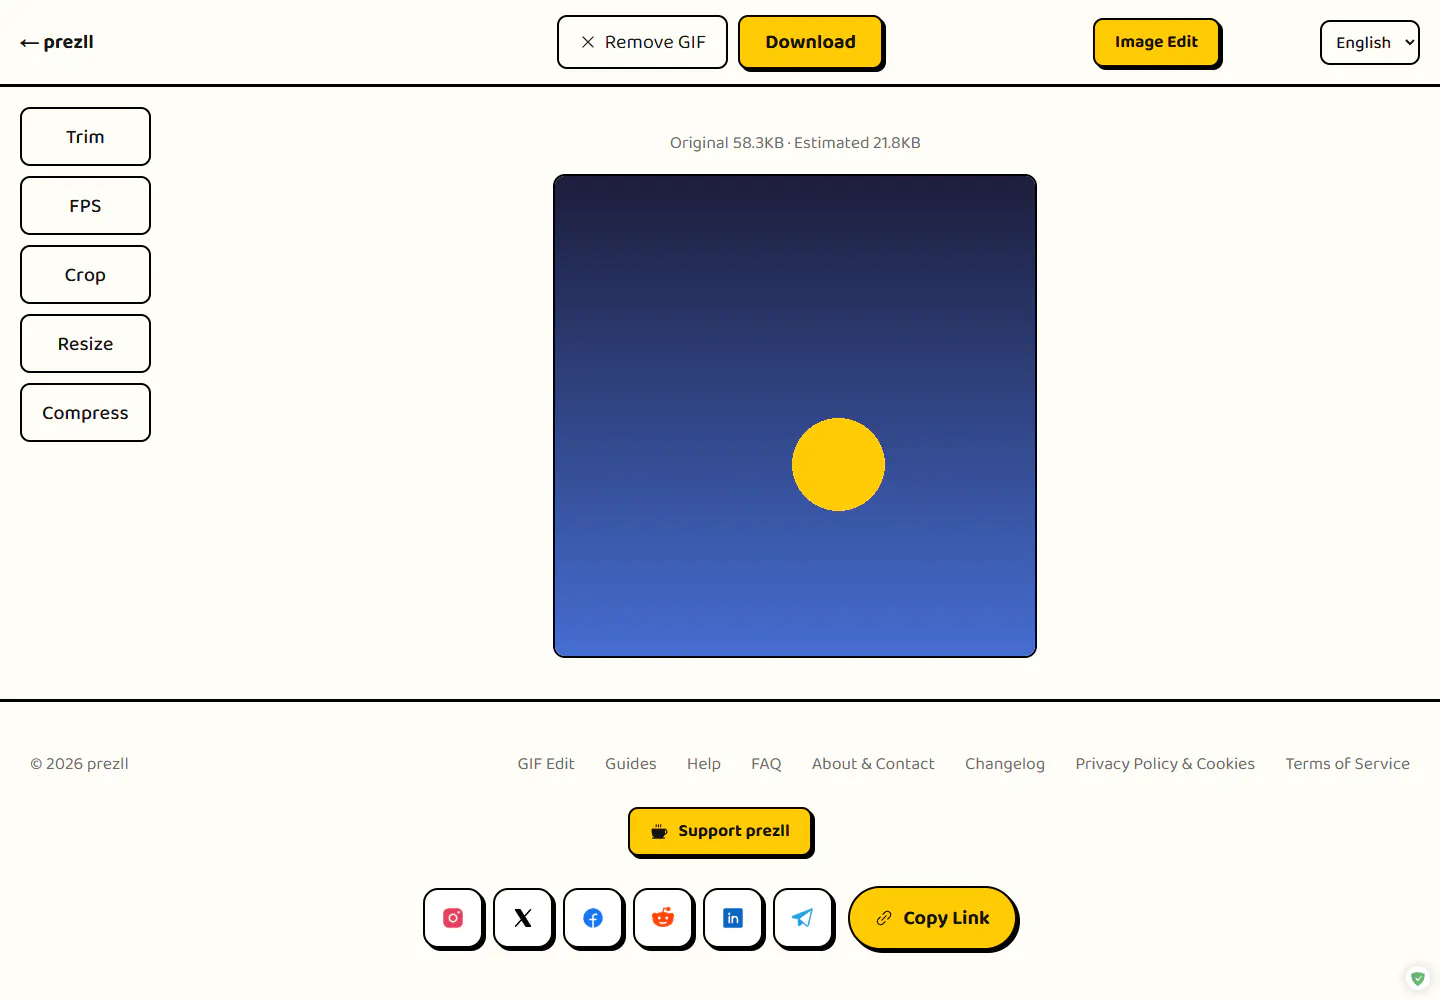Click the © 2026 prezll text
Image resolution: width=1440 pixels, height=1000 pixels.
[x=80, y=764]
